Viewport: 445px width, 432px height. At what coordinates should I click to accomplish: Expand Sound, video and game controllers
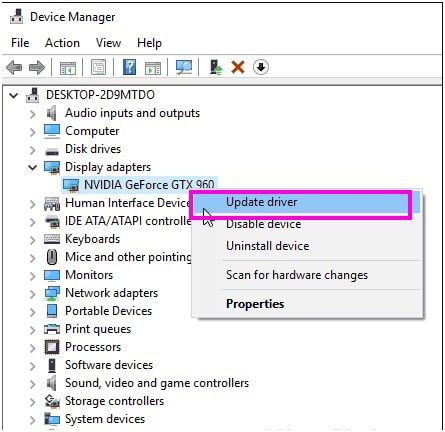(x=32, y=384)
